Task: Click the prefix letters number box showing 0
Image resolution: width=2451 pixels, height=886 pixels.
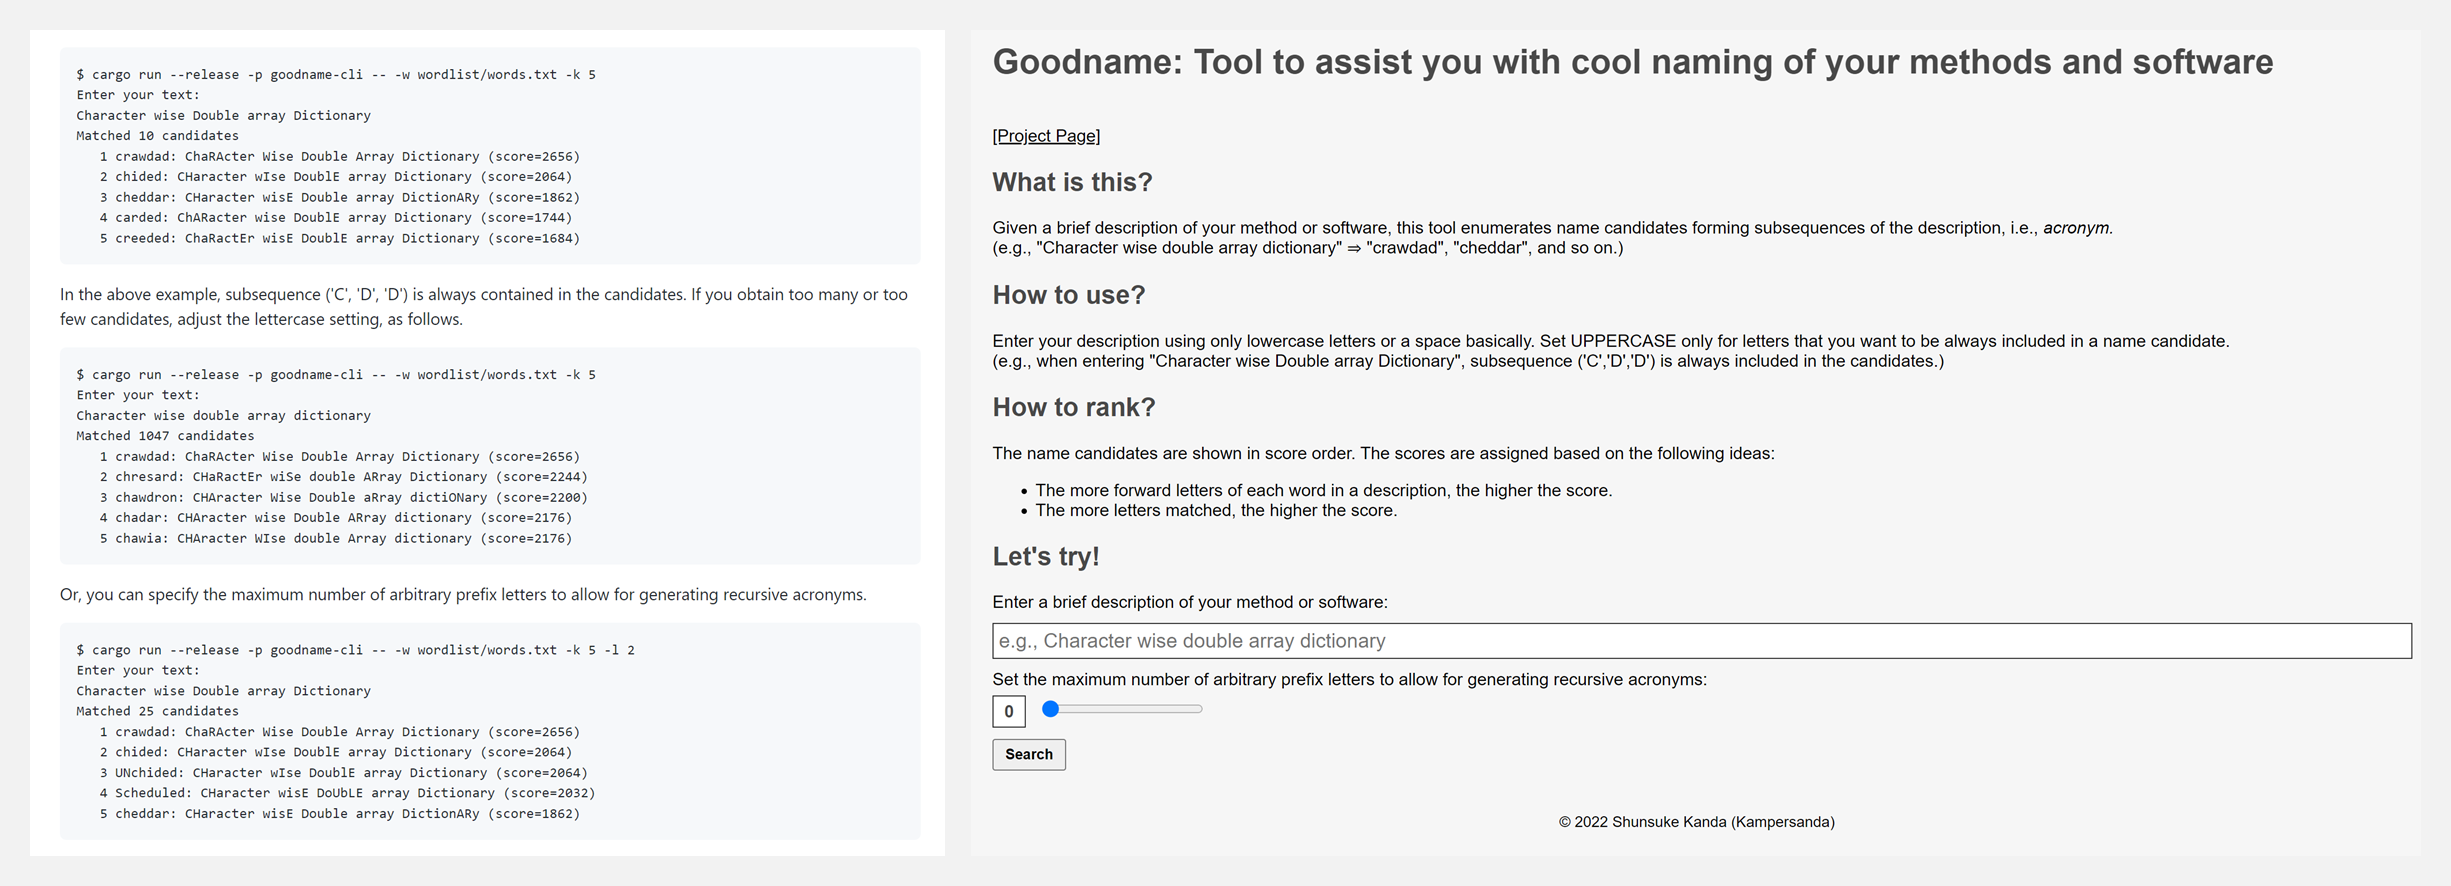Action: click(1009, 711)
